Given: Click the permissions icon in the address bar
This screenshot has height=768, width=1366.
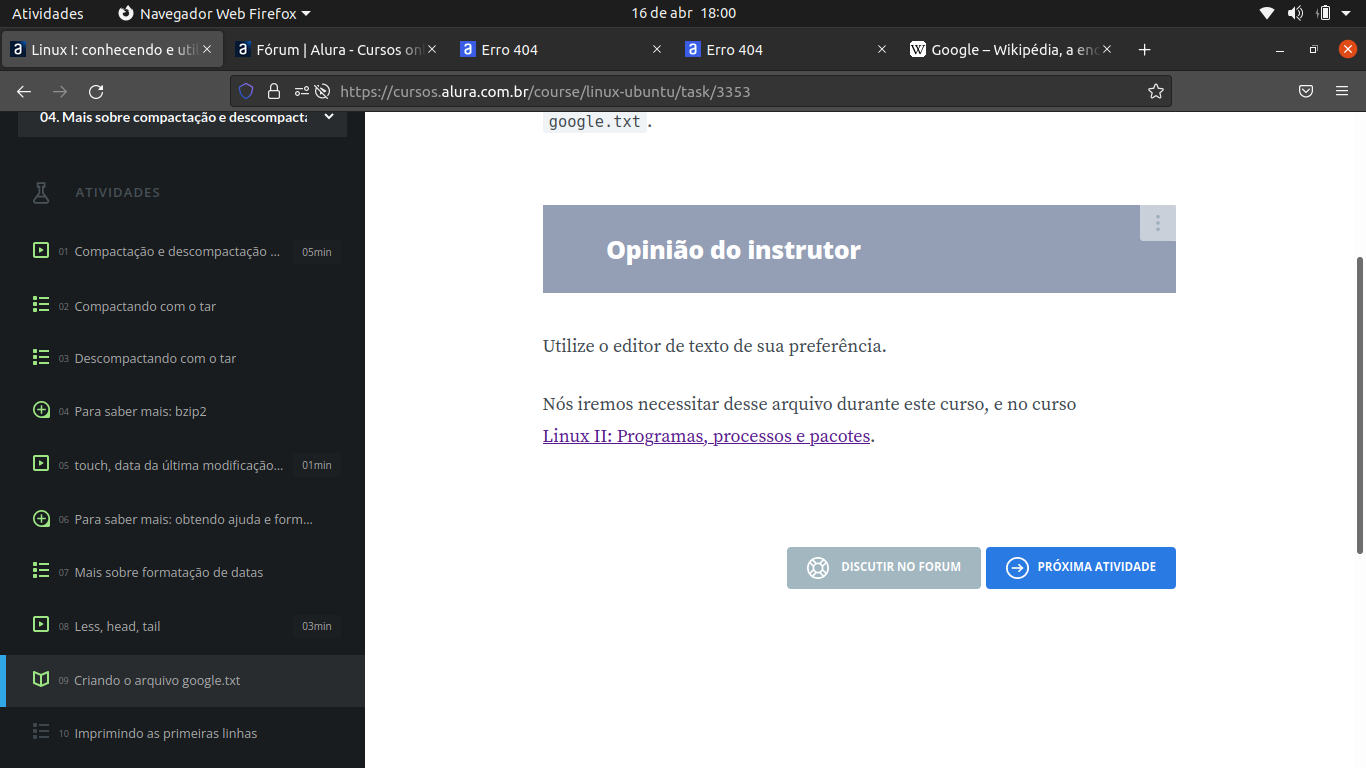Looking at the screenshot, I should (x=302, y=91).
